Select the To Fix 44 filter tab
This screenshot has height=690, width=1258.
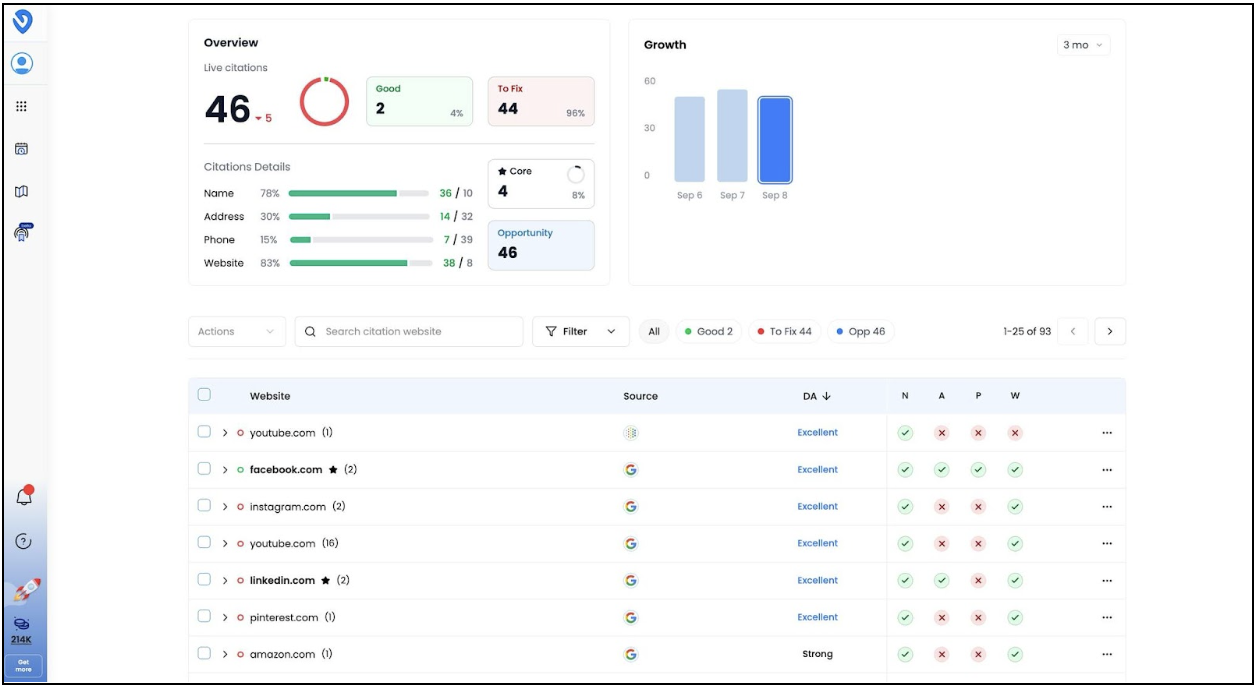[x=784, y=332]
